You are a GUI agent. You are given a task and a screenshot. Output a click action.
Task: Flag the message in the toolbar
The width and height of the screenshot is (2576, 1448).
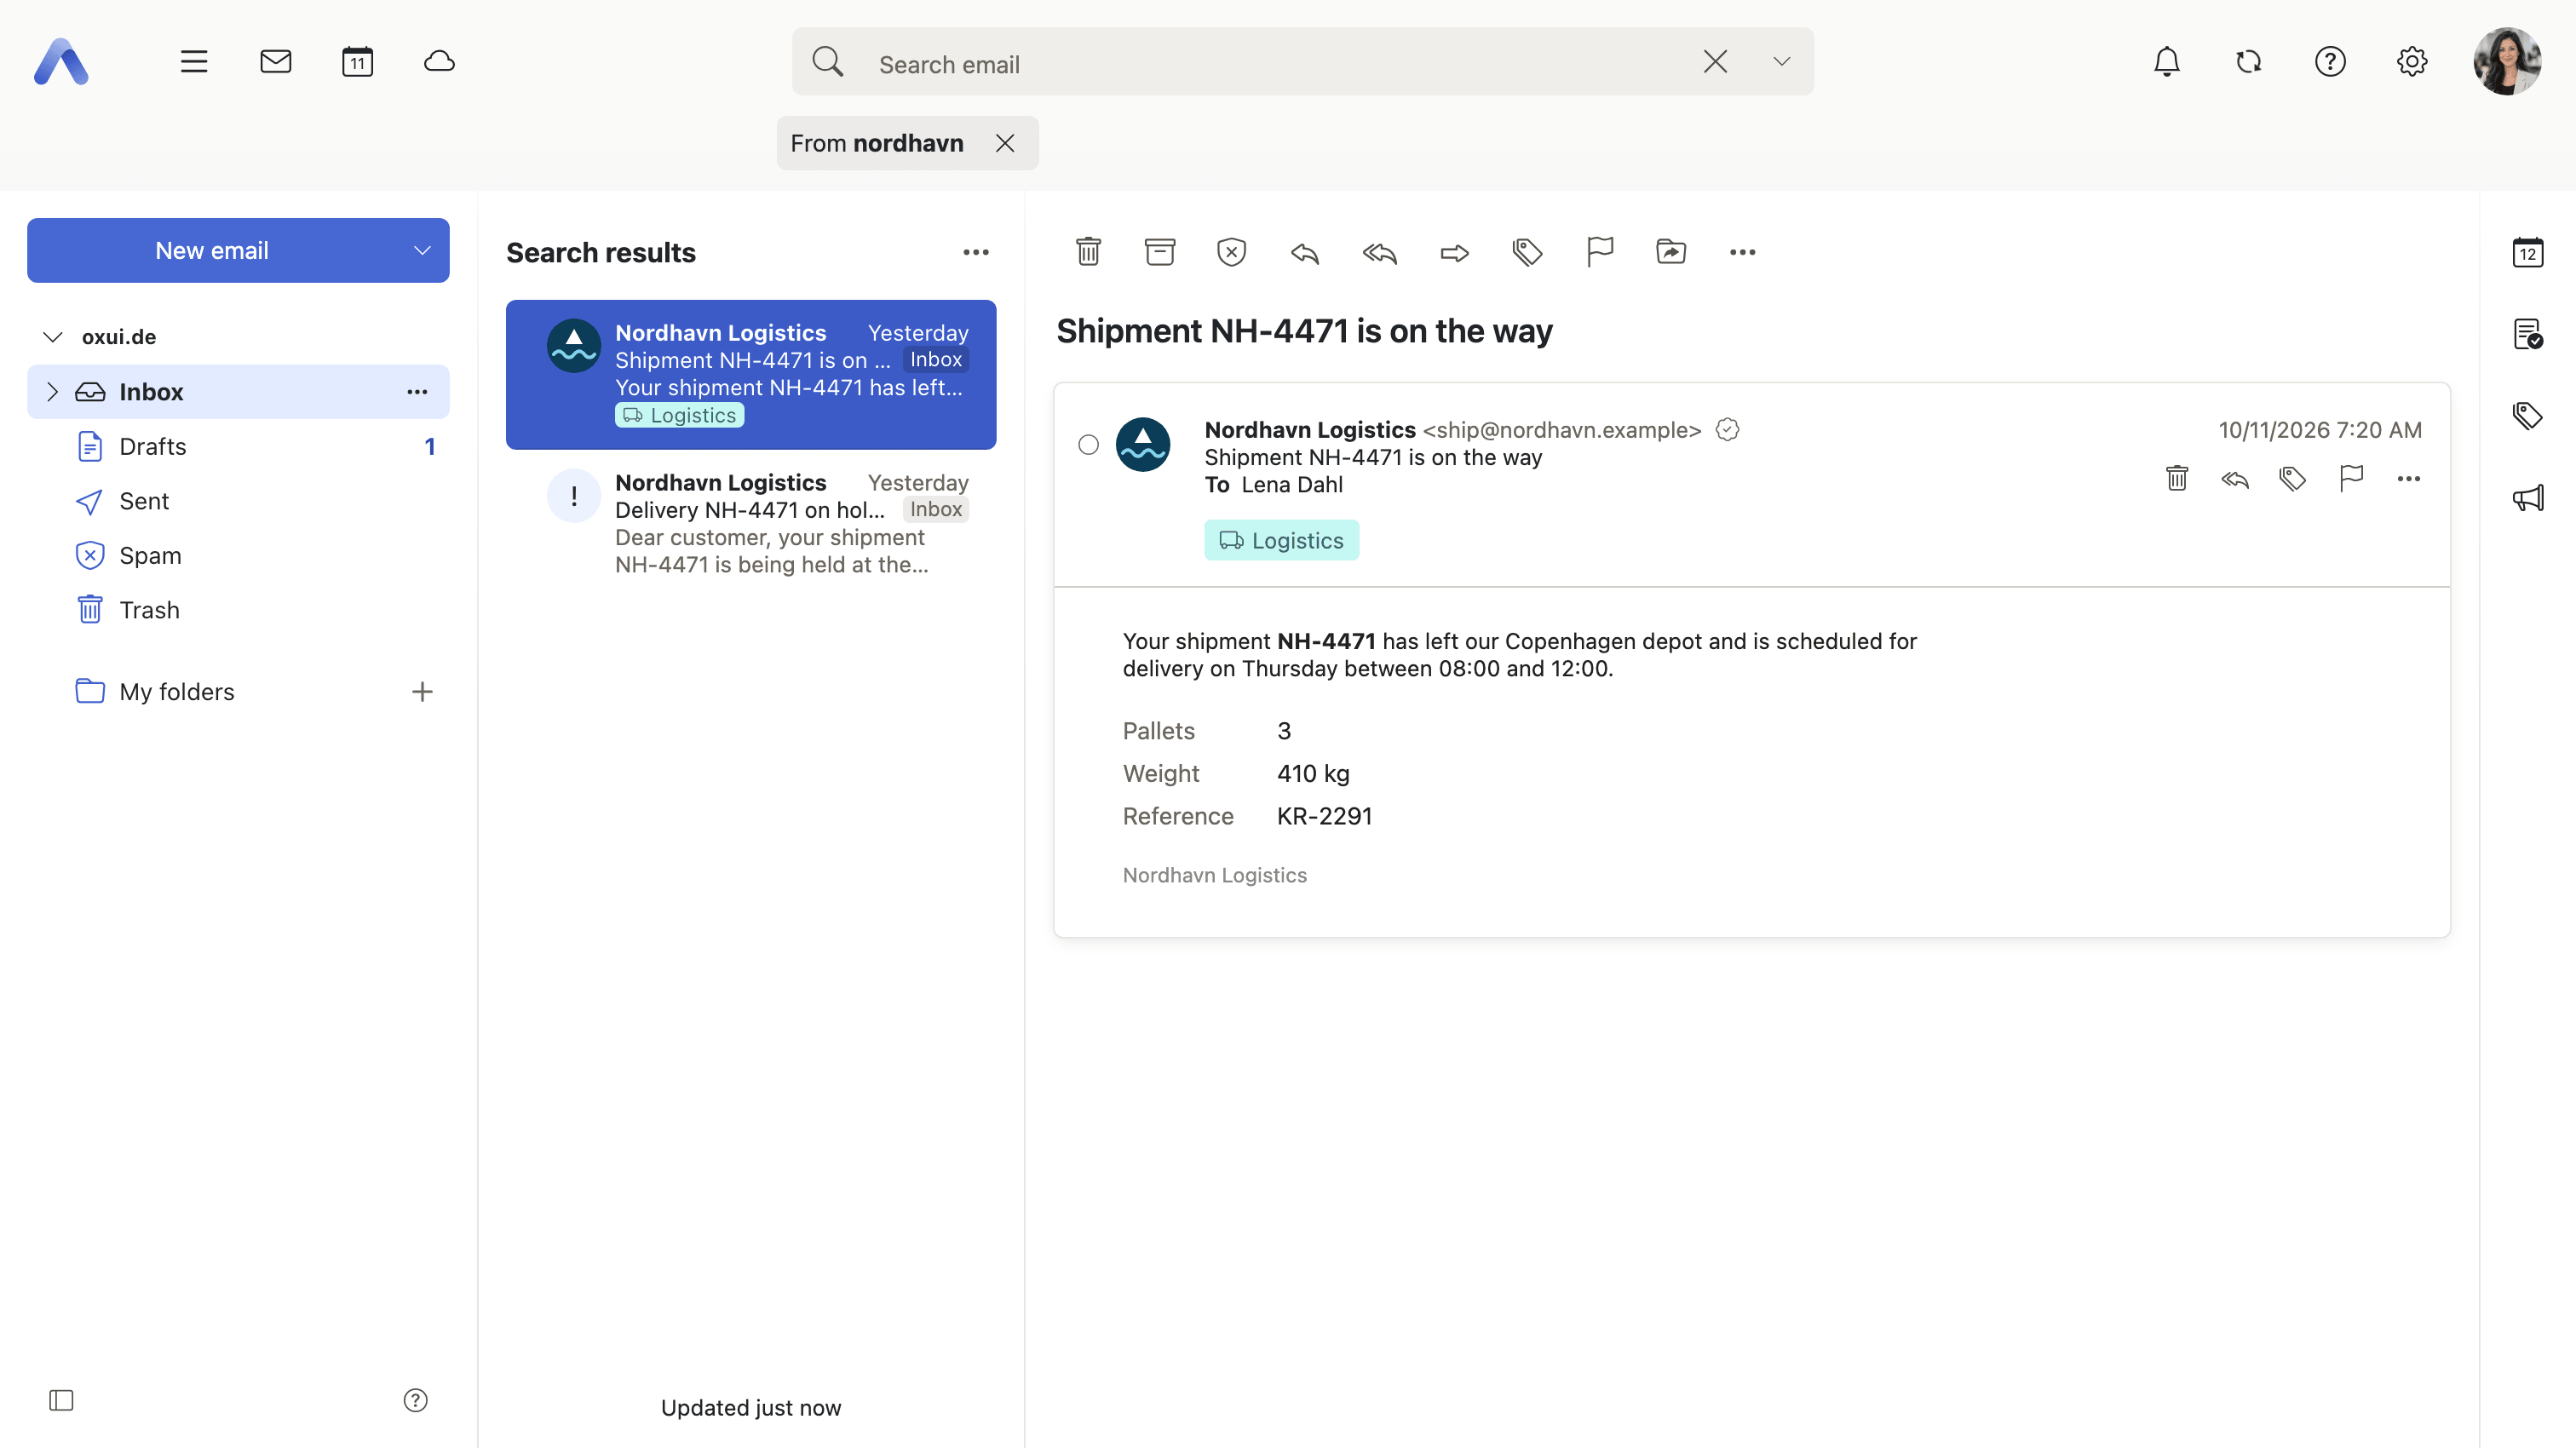[x=1600, y=252]
